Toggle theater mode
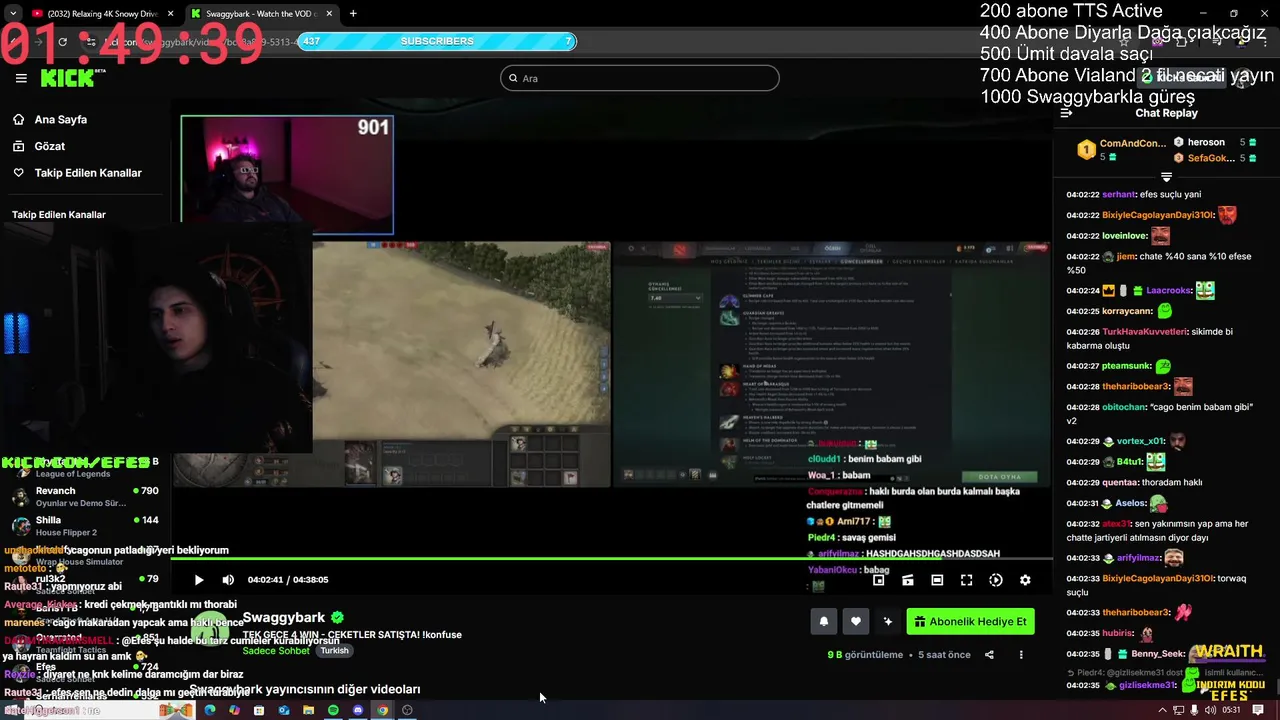The height and width of the screenshot is (720, 1280). pos(937,580)
